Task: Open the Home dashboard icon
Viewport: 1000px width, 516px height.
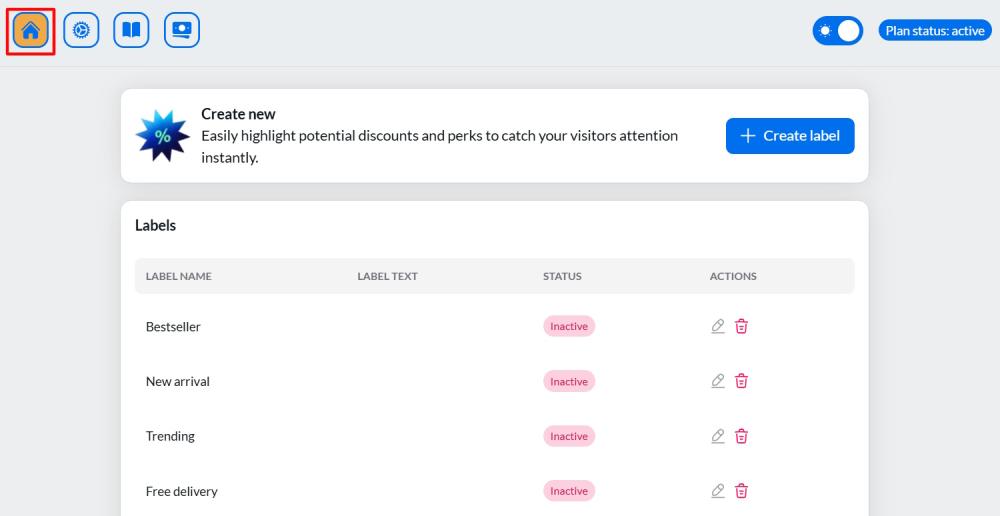Action: point(30,31)
